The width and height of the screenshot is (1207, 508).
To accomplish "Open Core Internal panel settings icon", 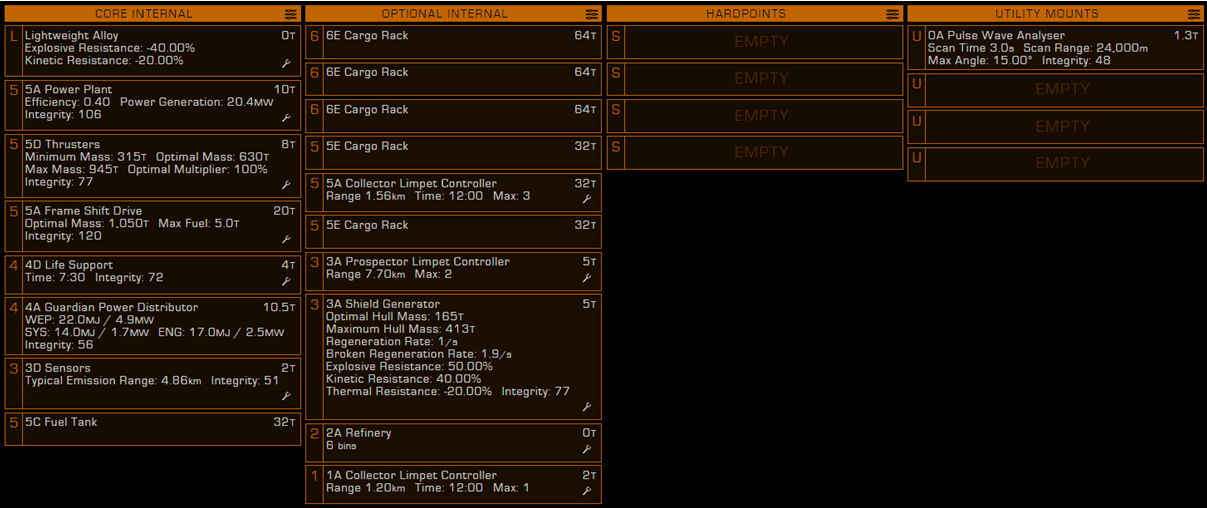I will 290,14.
